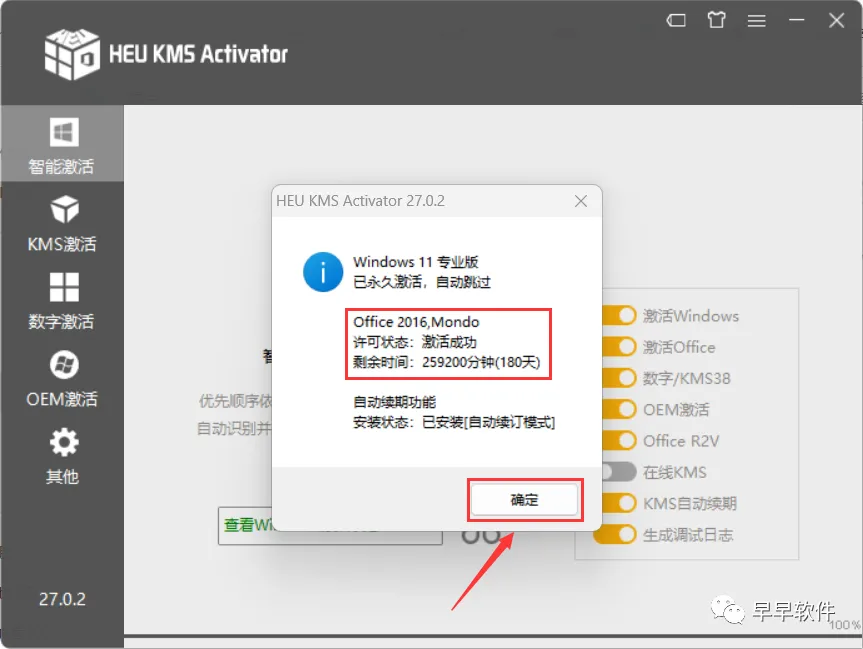Open the 其他 settings tab

(62, 456)
